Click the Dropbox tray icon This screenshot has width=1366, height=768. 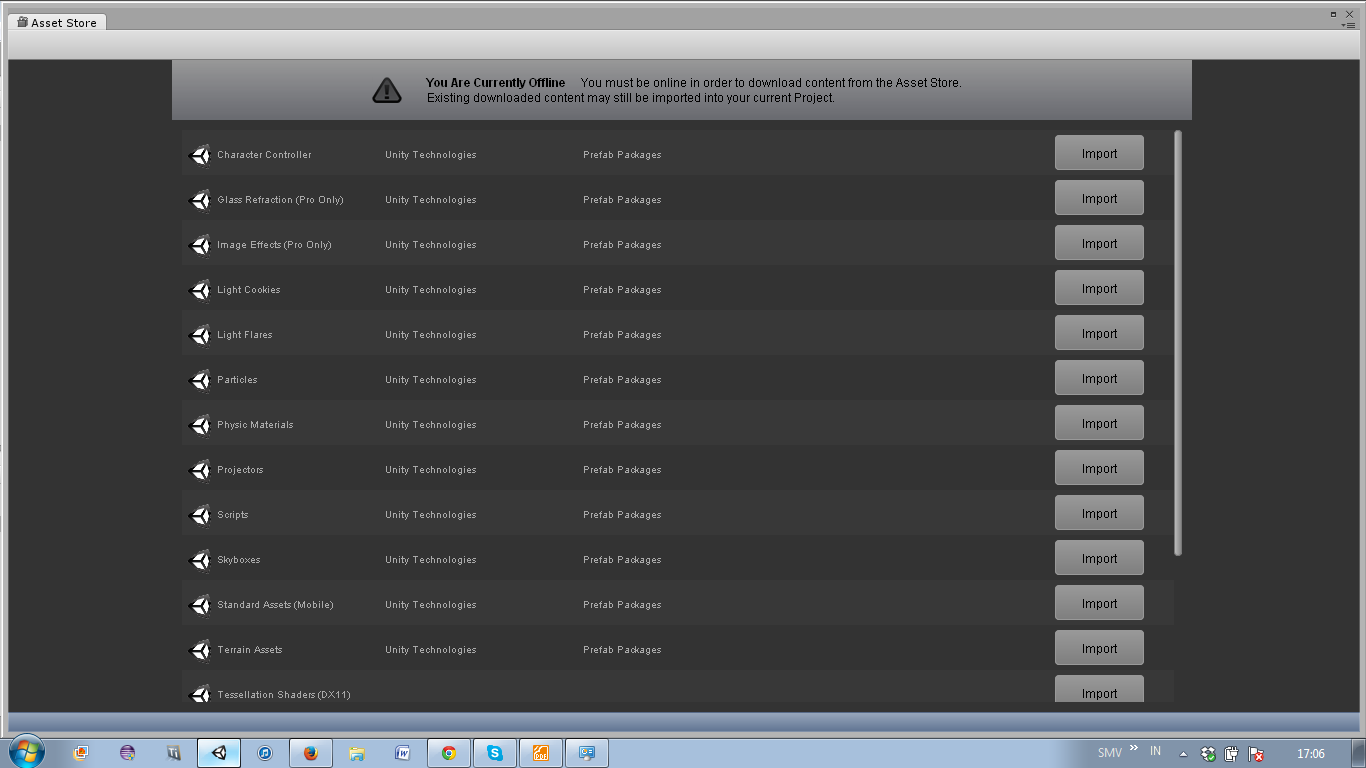click(1208, 754)
